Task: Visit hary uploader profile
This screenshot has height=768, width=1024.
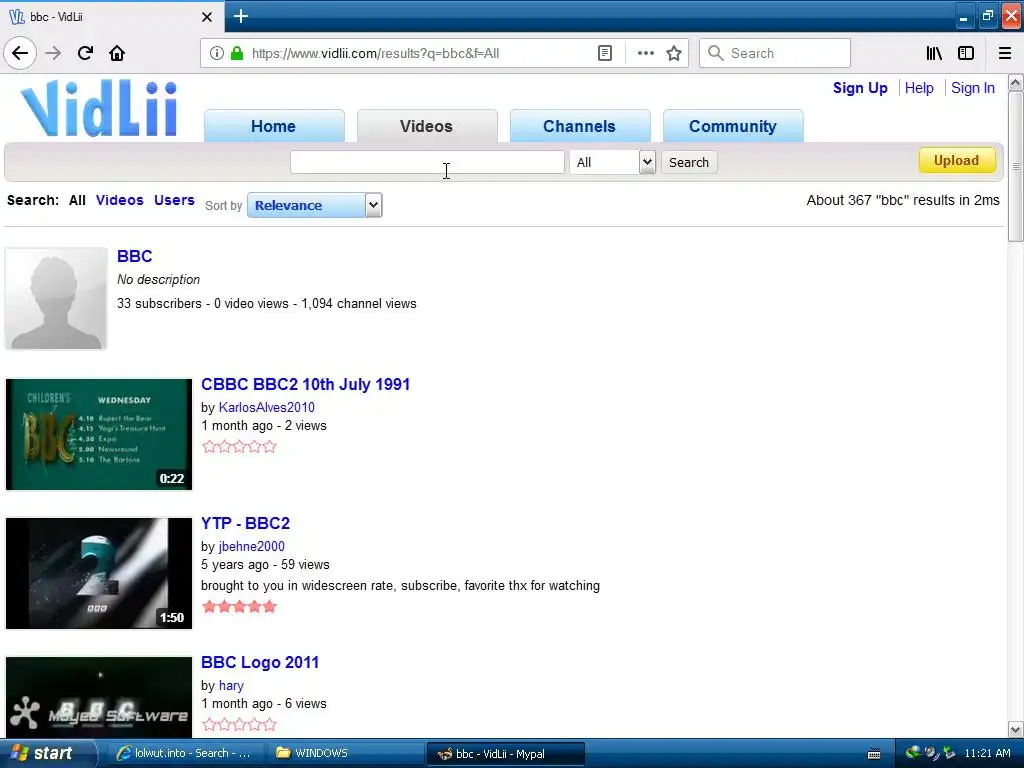Action: coord(231,686)
